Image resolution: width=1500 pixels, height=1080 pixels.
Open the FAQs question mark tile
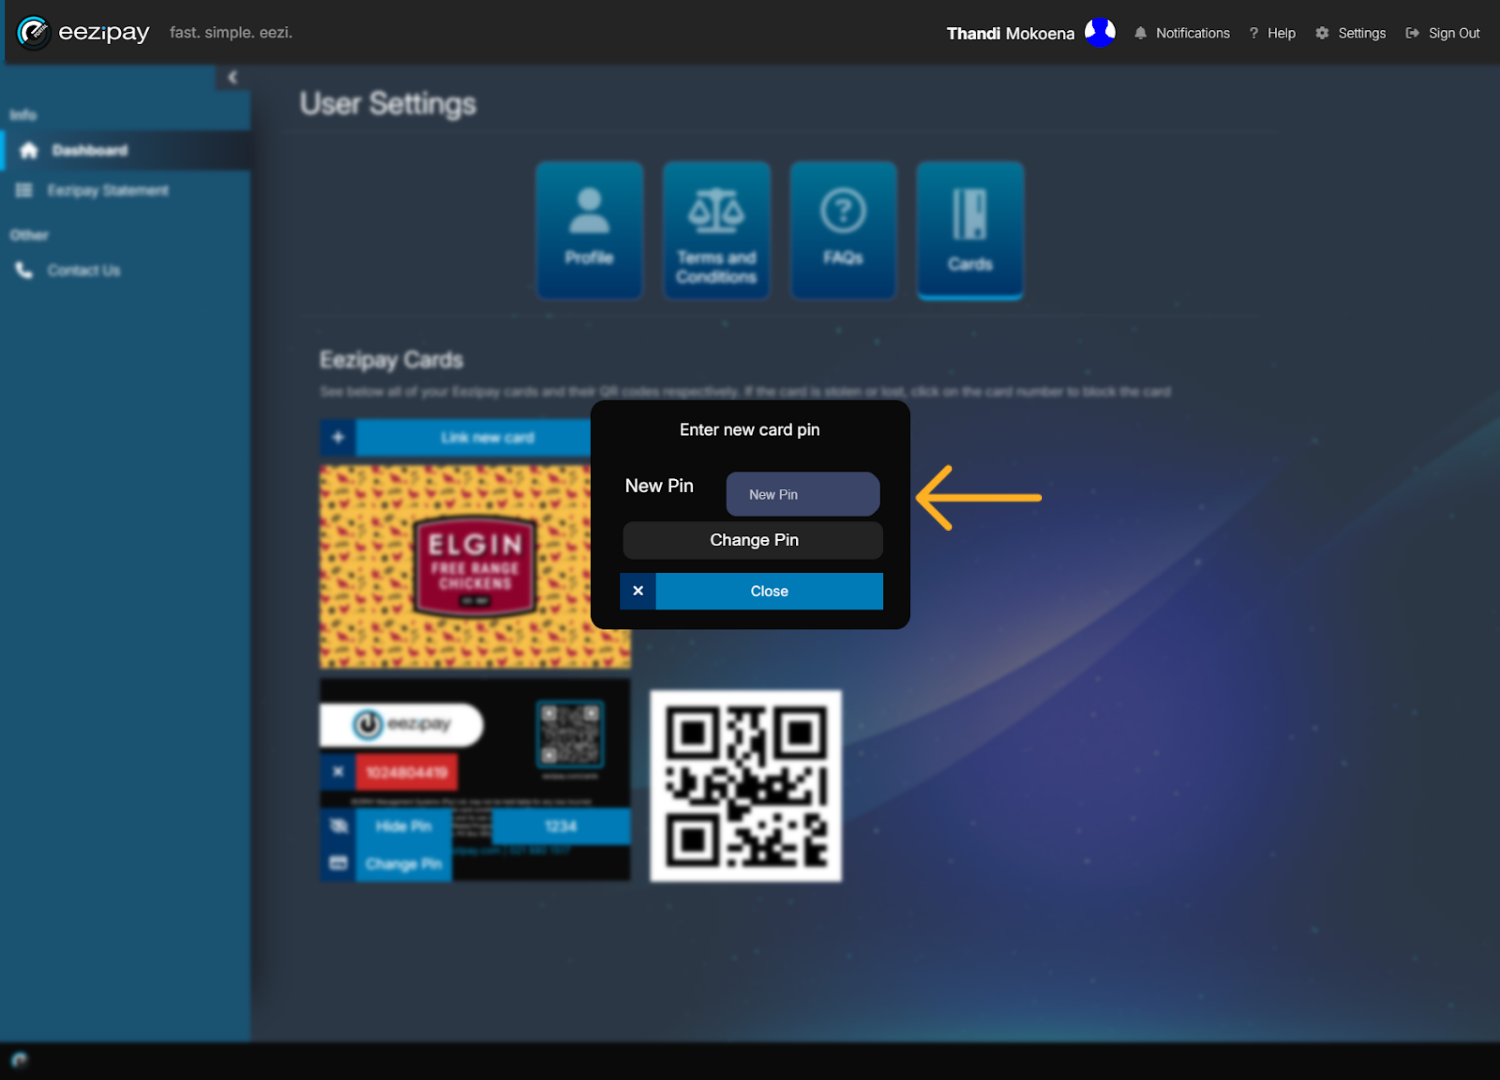pyautogui.click(x=843, y=230)
